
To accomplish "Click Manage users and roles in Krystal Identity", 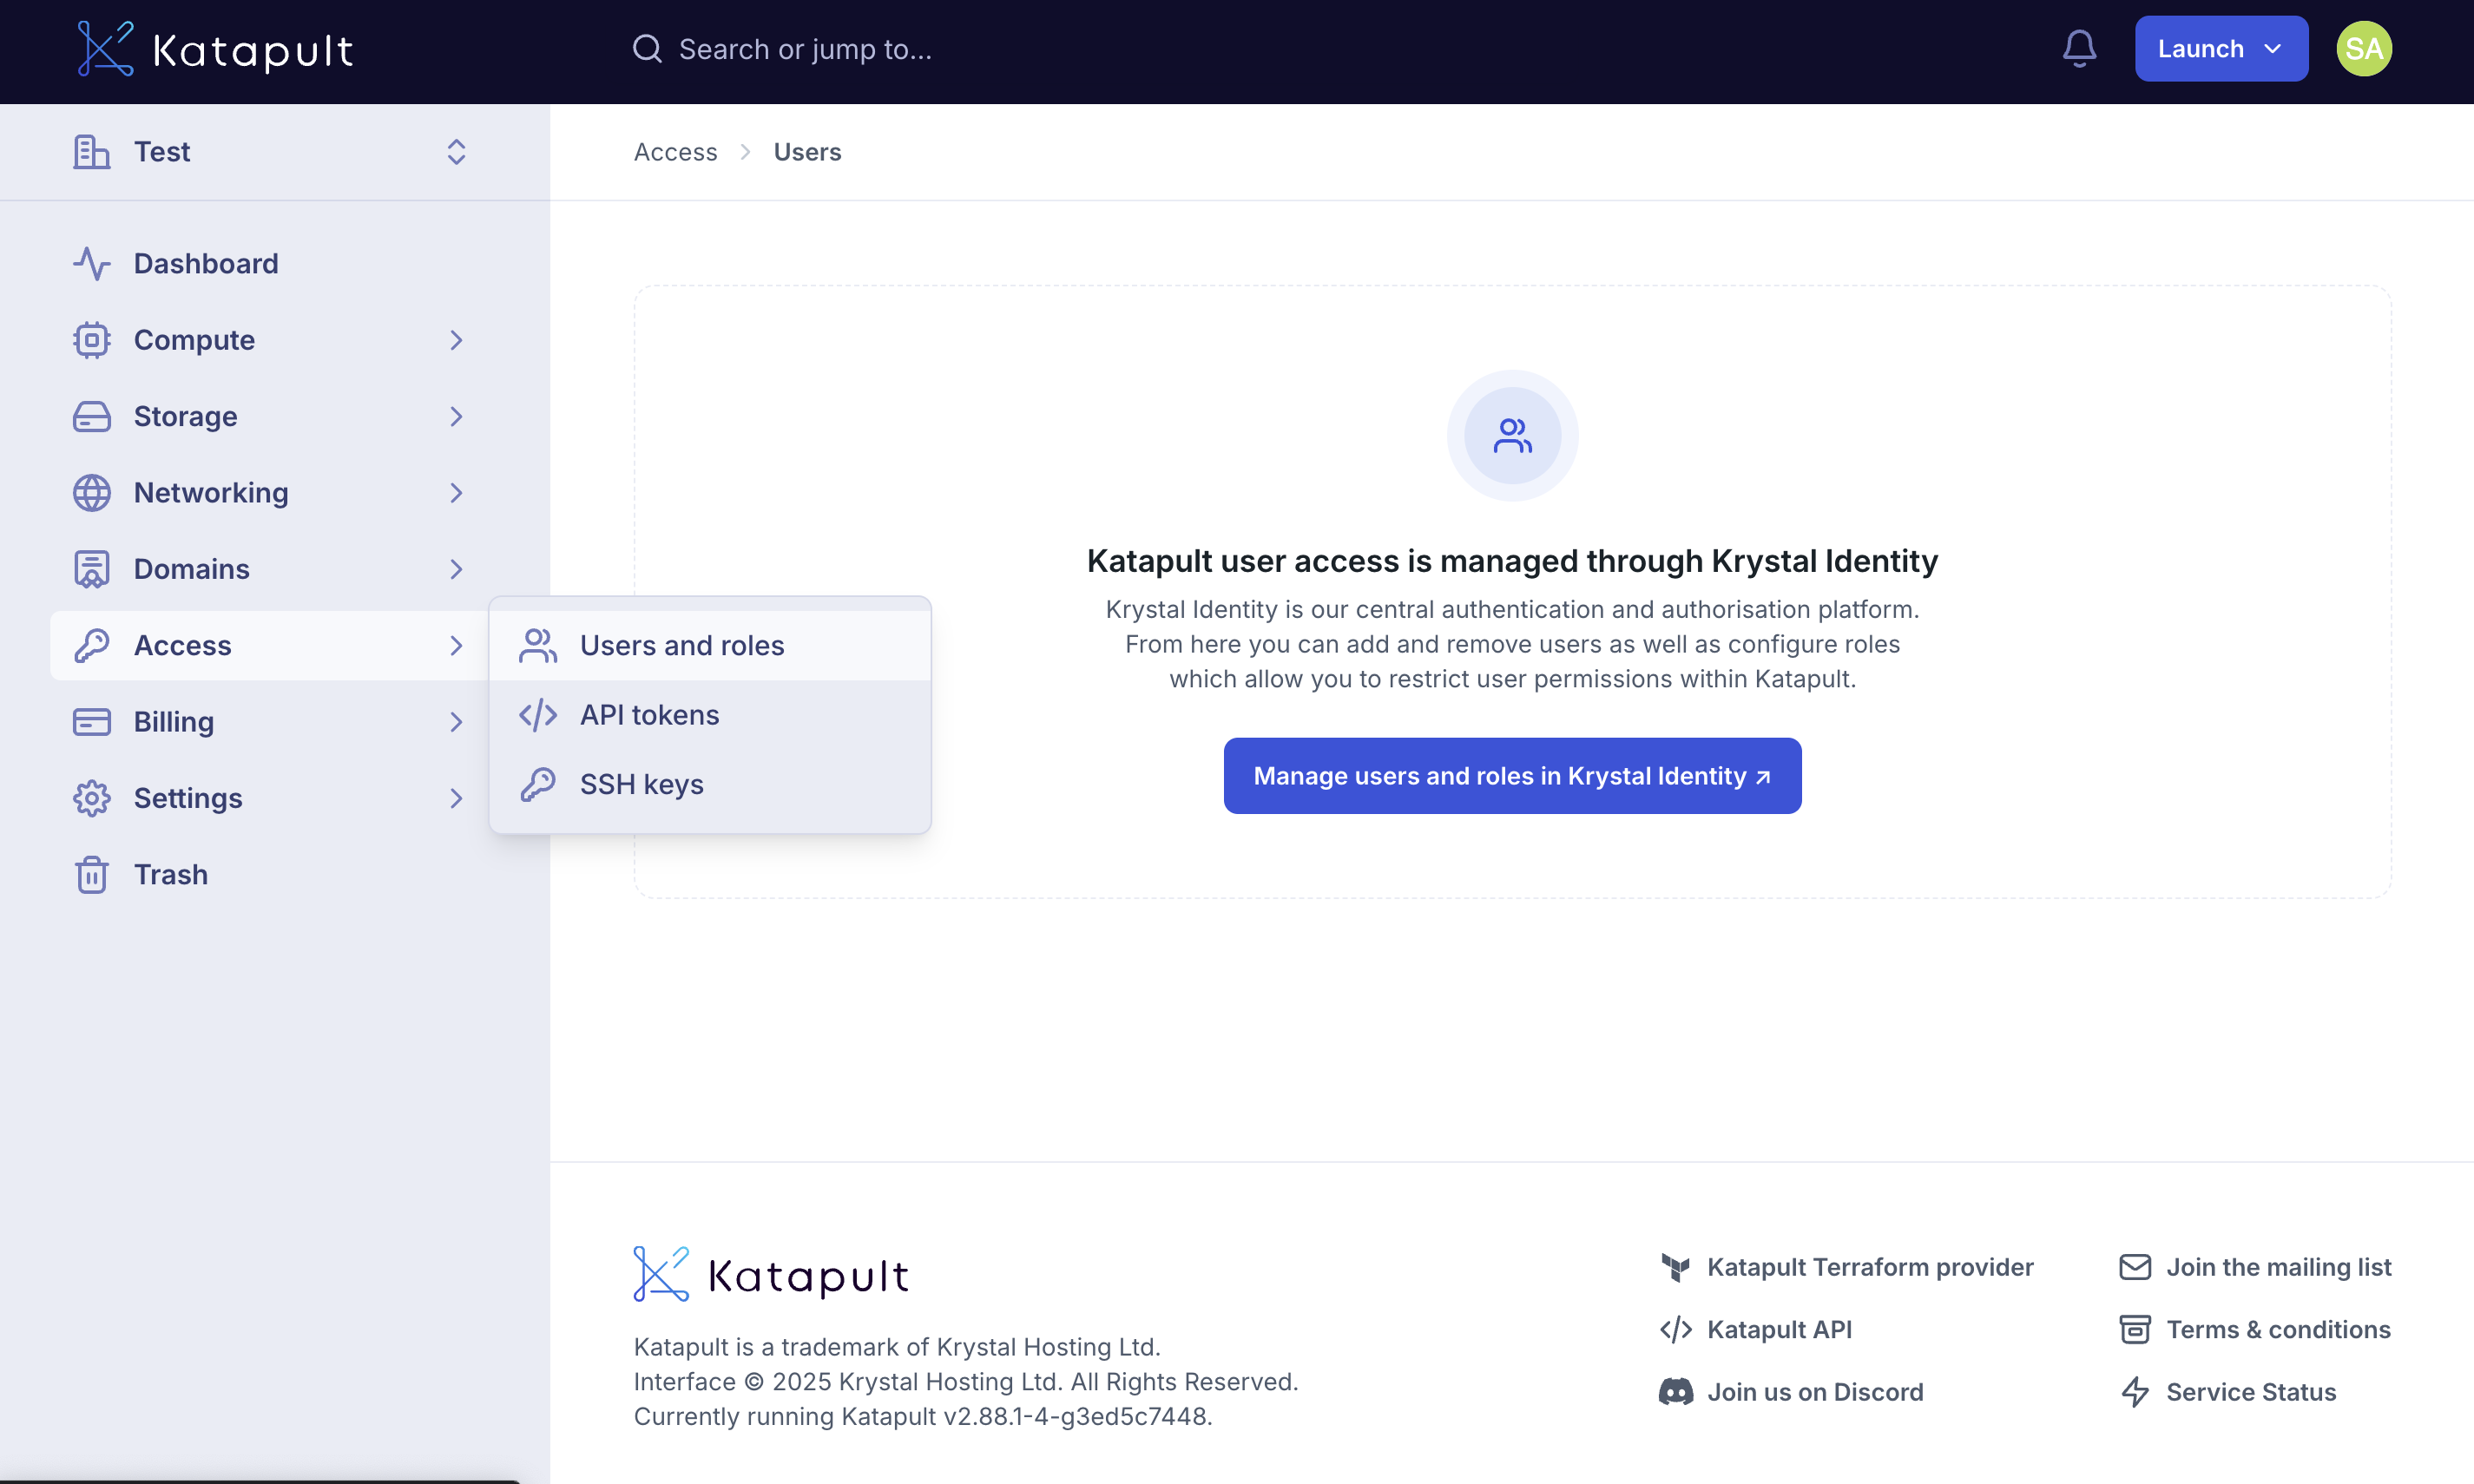I will (x=1512, y=776).
